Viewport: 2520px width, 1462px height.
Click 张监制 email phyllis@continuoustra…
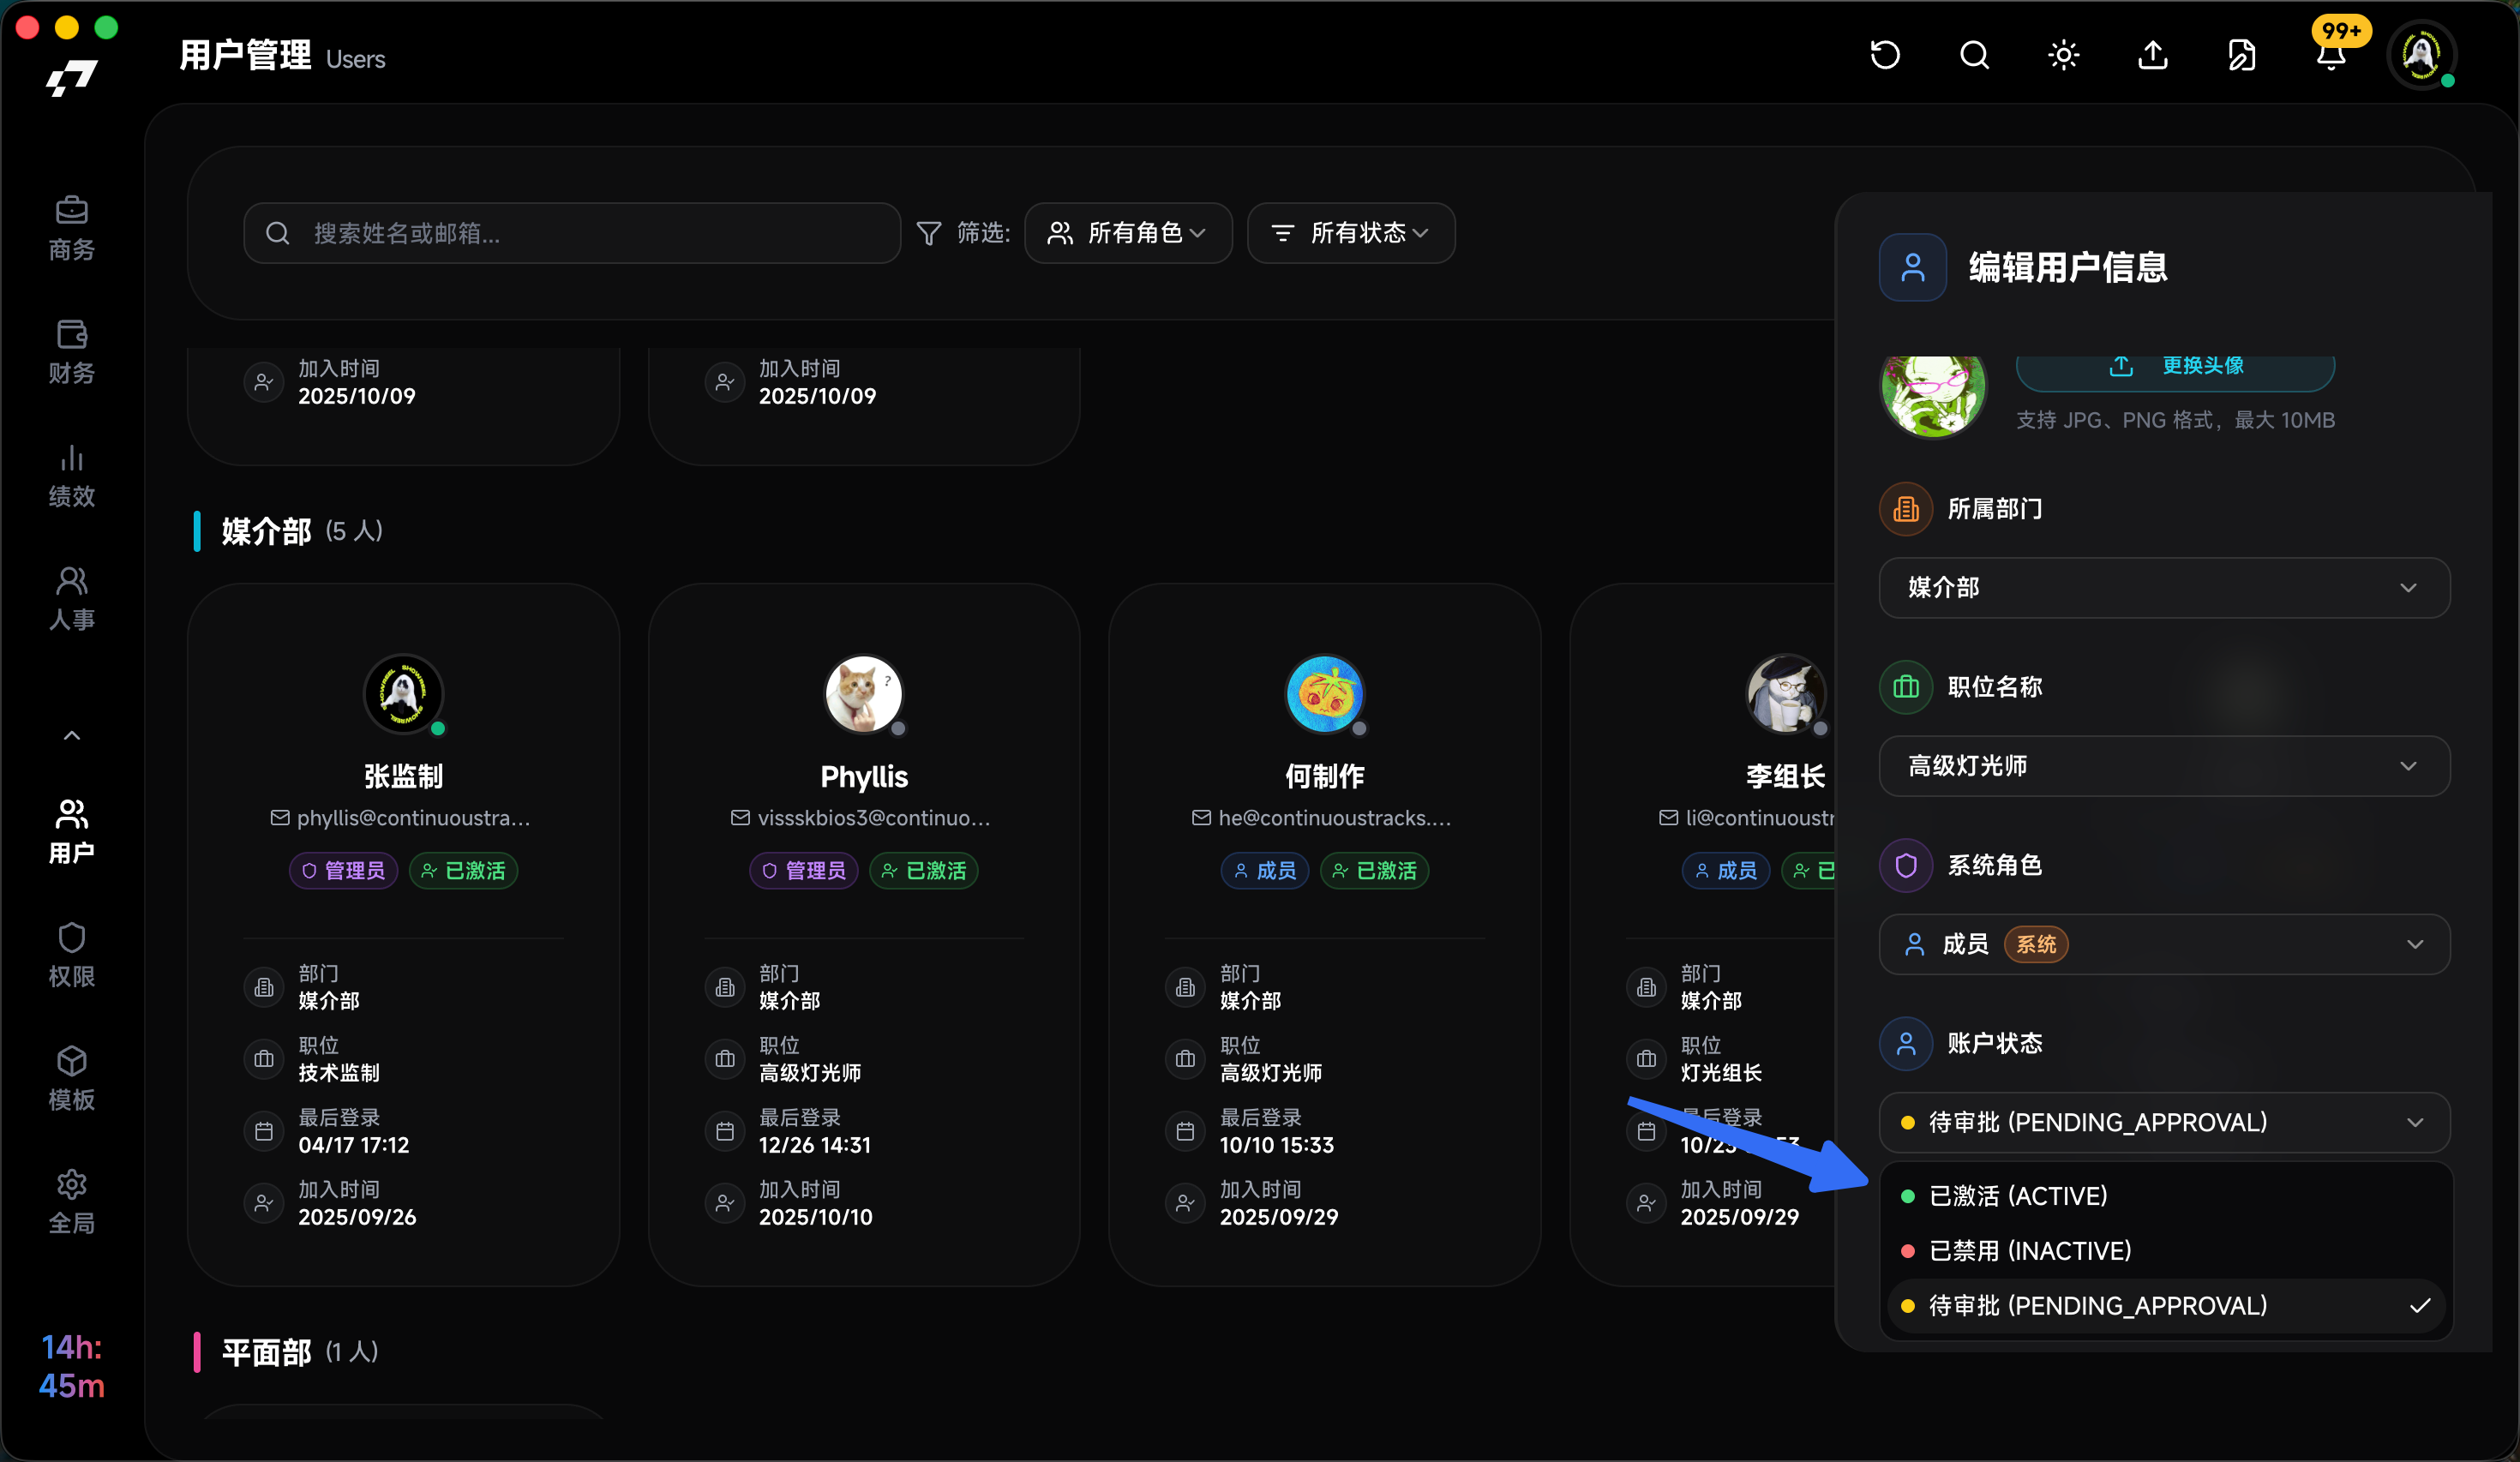(x=401, y=818)
